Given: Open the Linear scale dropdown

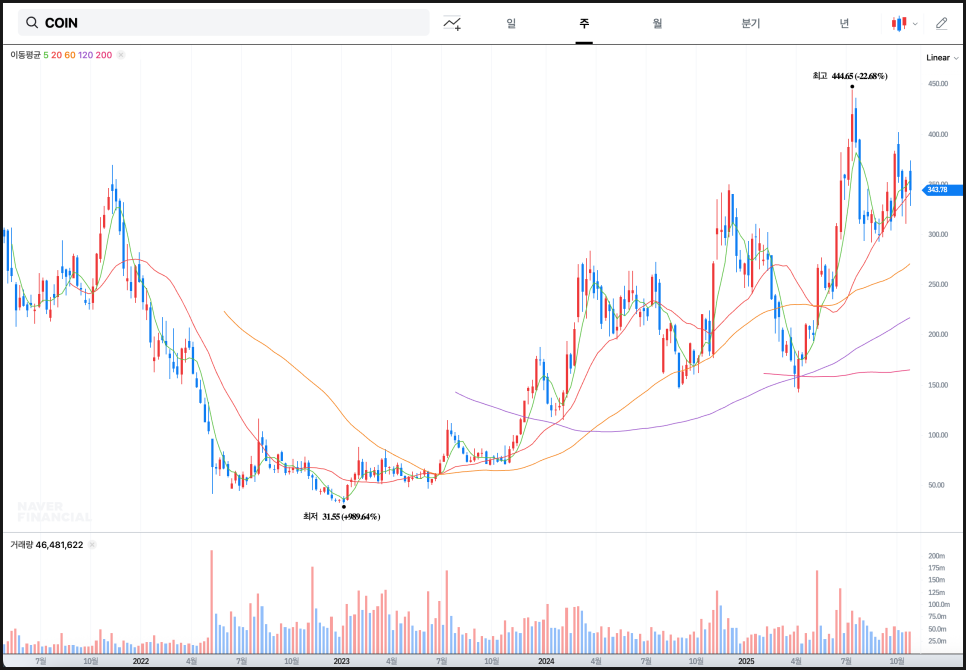Looking at the screenshot, I should coord(942,58).
